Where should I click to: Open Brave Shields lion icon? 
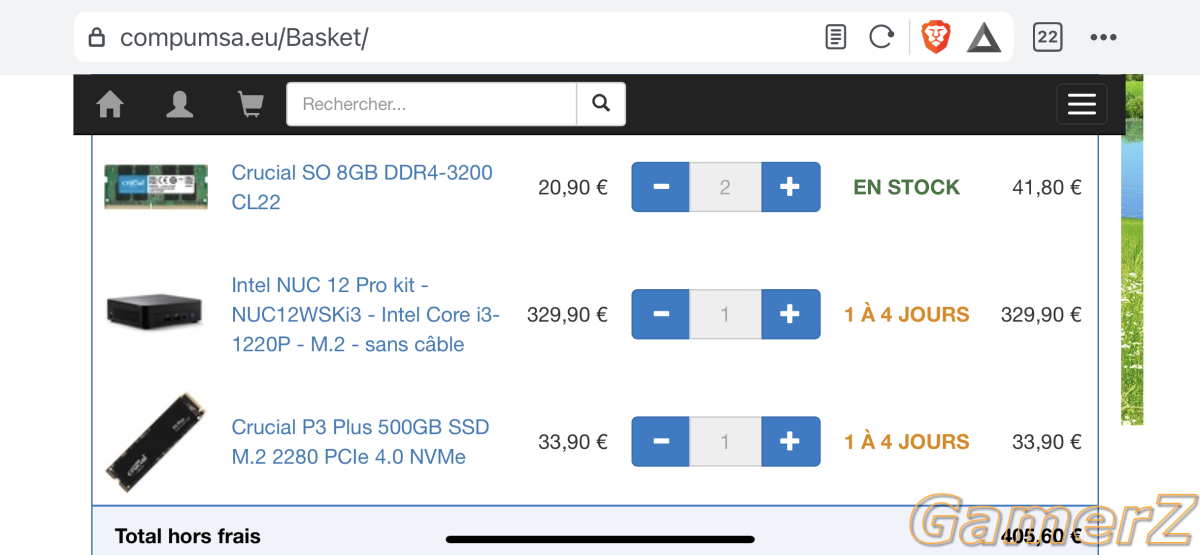pyautogui.click(x=936, y=38)
